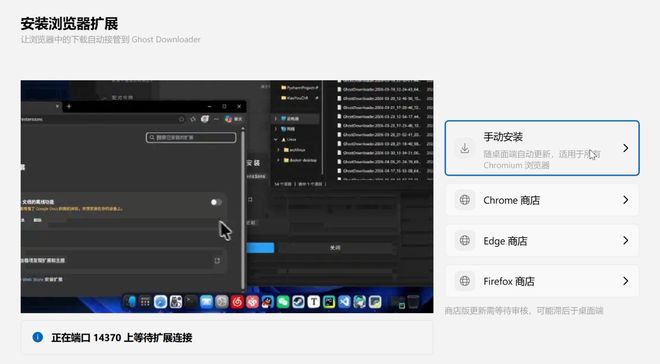660x364 pixels.
Task: Click the blue info icon beside port status
Action: coord(37,337)
